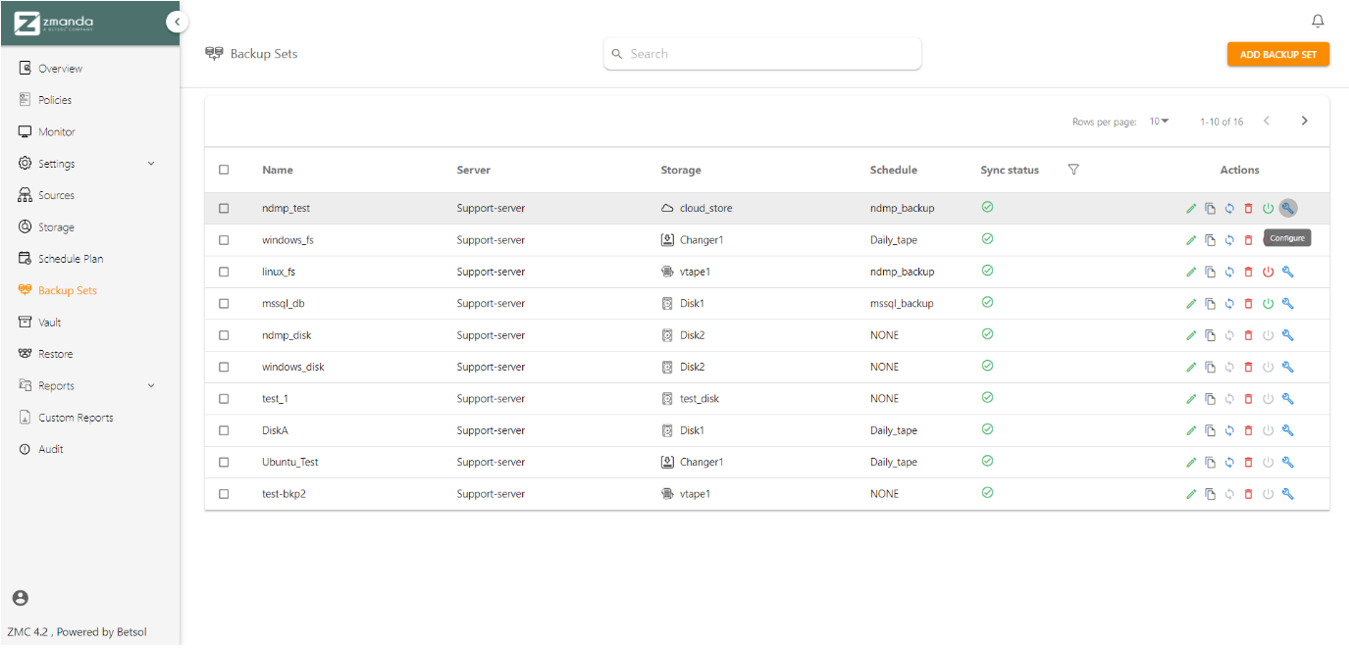Expand the Reports submenu in the sidebar

(x=151, y=385)
